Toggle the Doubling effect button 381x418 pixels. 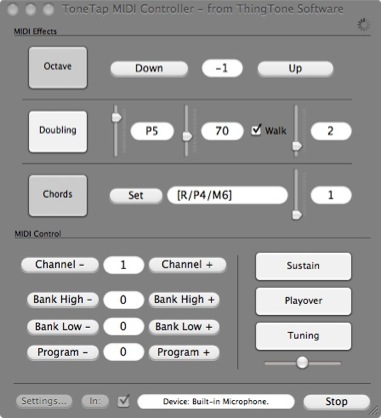click(58, 131)
